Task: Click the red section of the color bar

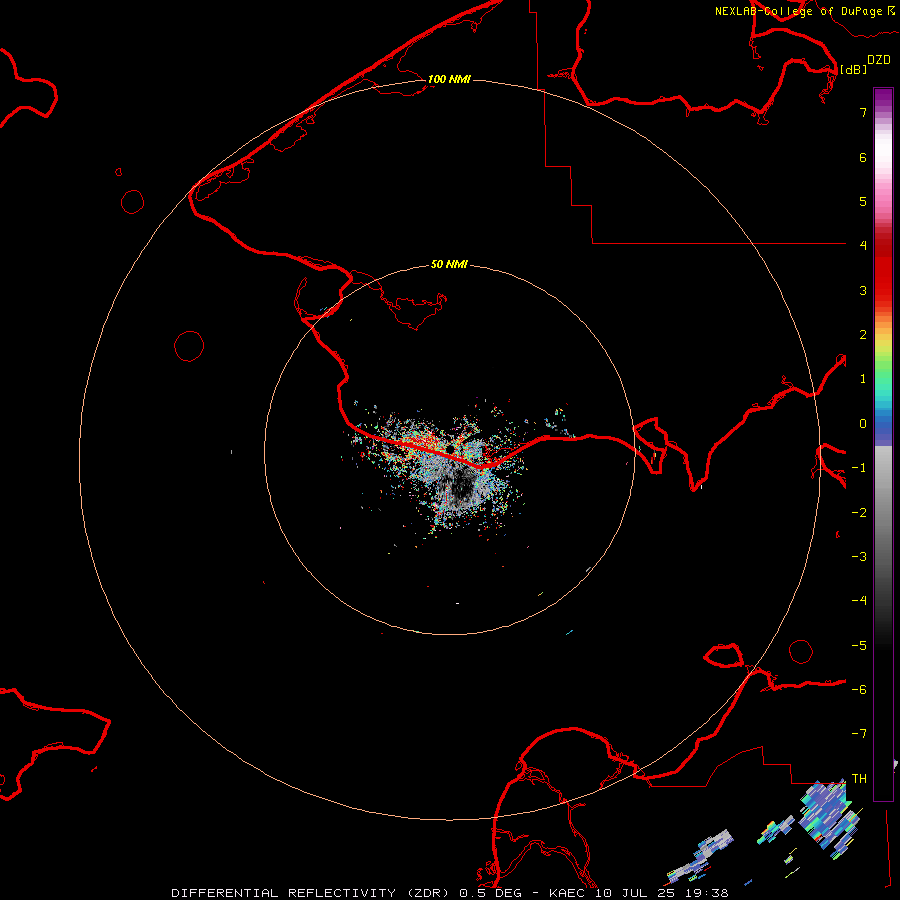Action: [x=883, y=270]
